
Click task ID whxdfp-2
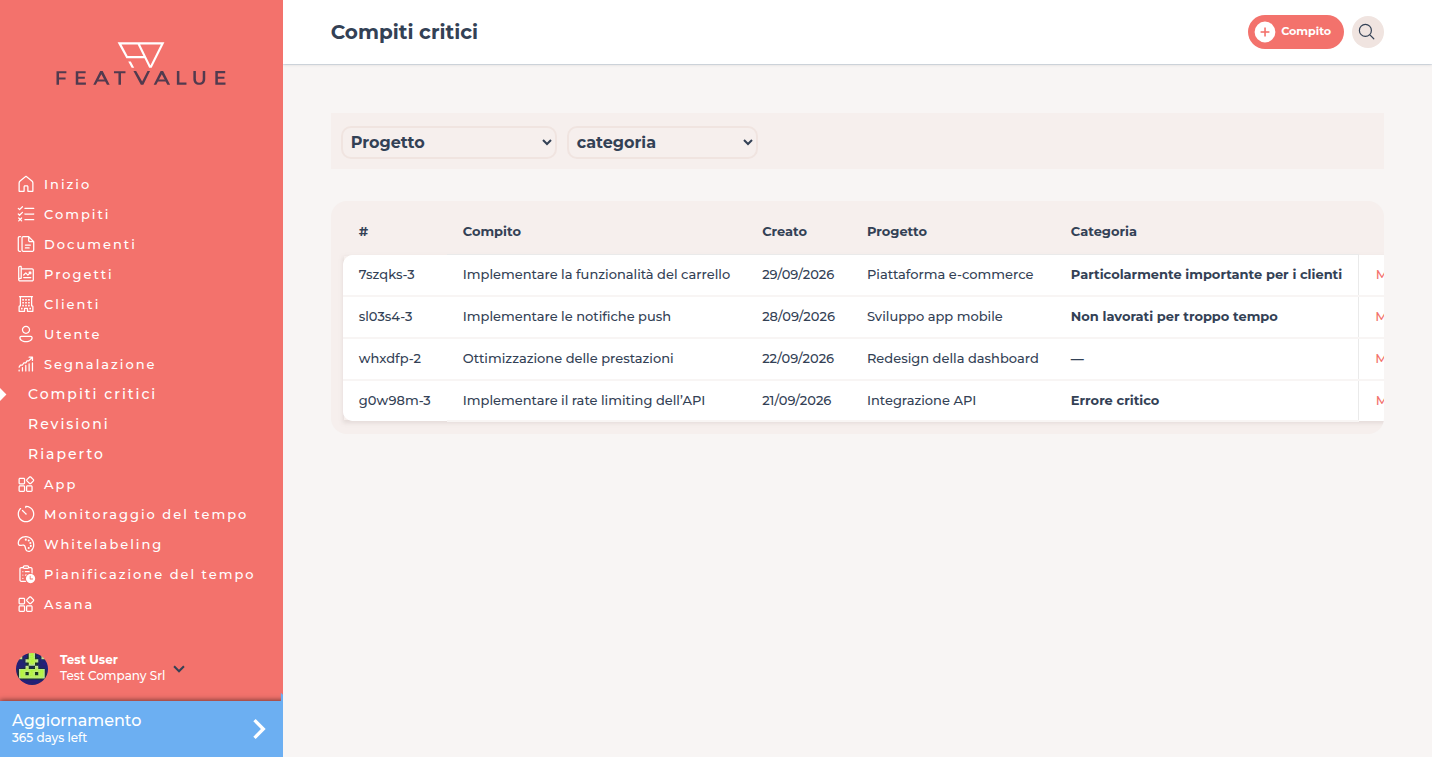(390, 358)
